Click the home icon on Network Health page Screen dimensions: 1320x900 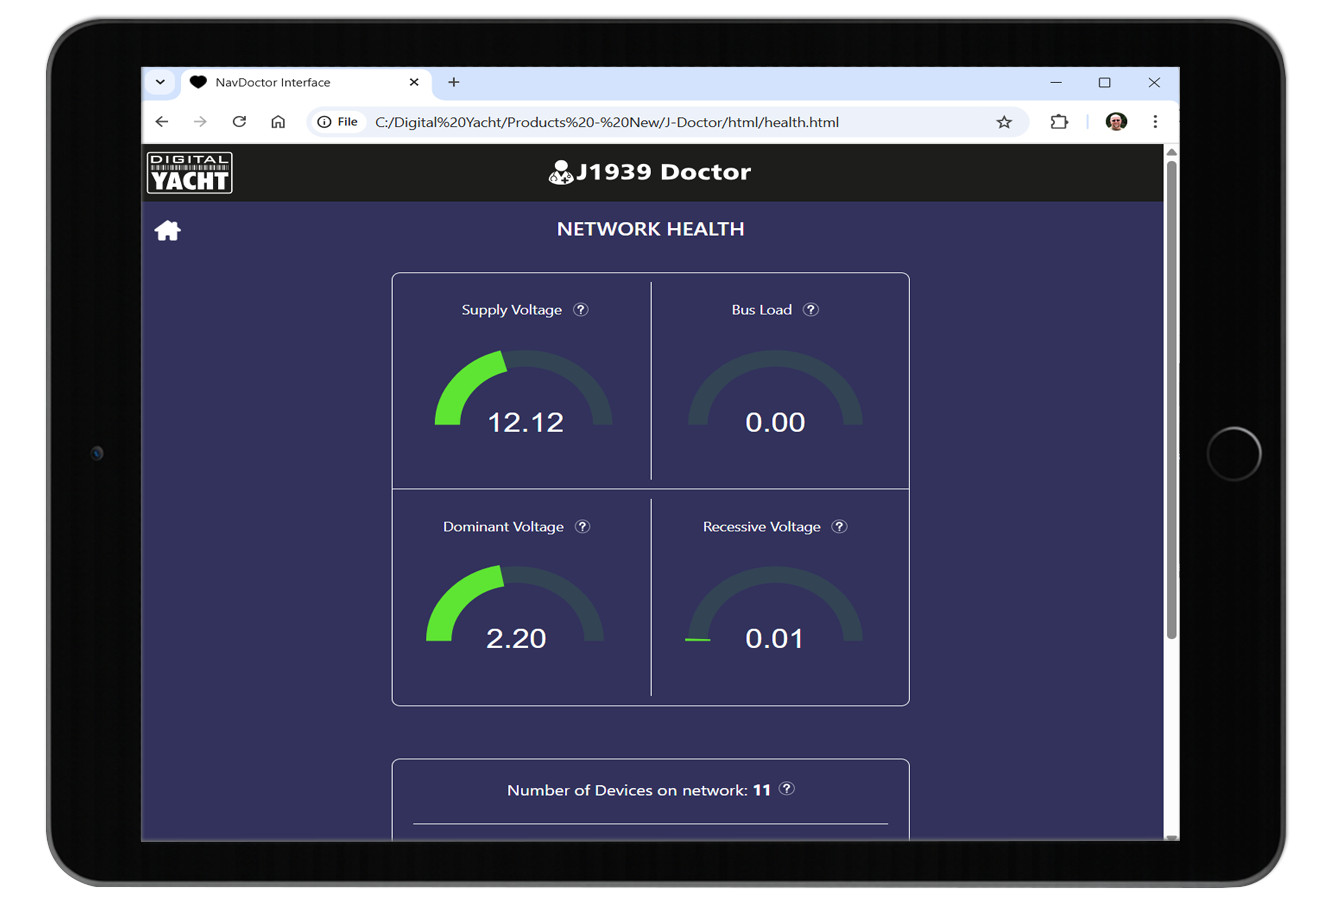(167, 231)
